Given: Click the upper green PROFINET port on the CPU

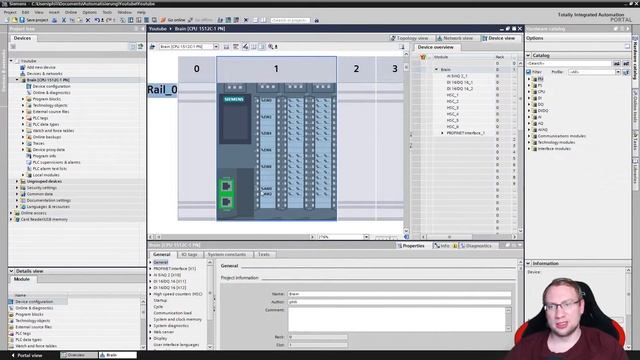Looking at the screenshot, I should point(226,186).
